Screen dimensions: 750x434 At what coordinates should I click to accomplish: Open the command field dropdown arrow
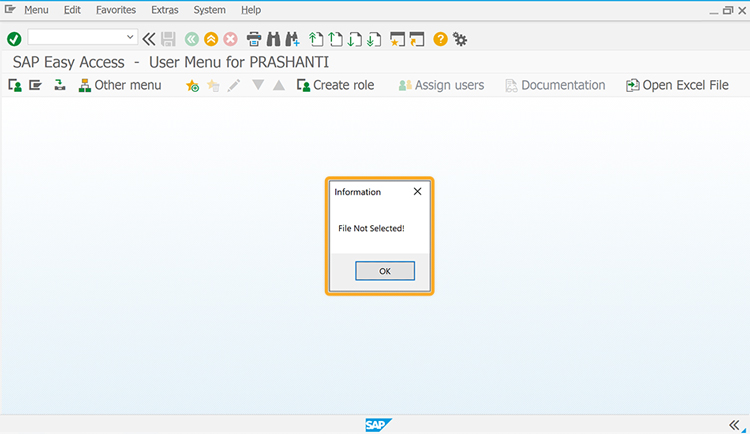click(x=130, y=37)
